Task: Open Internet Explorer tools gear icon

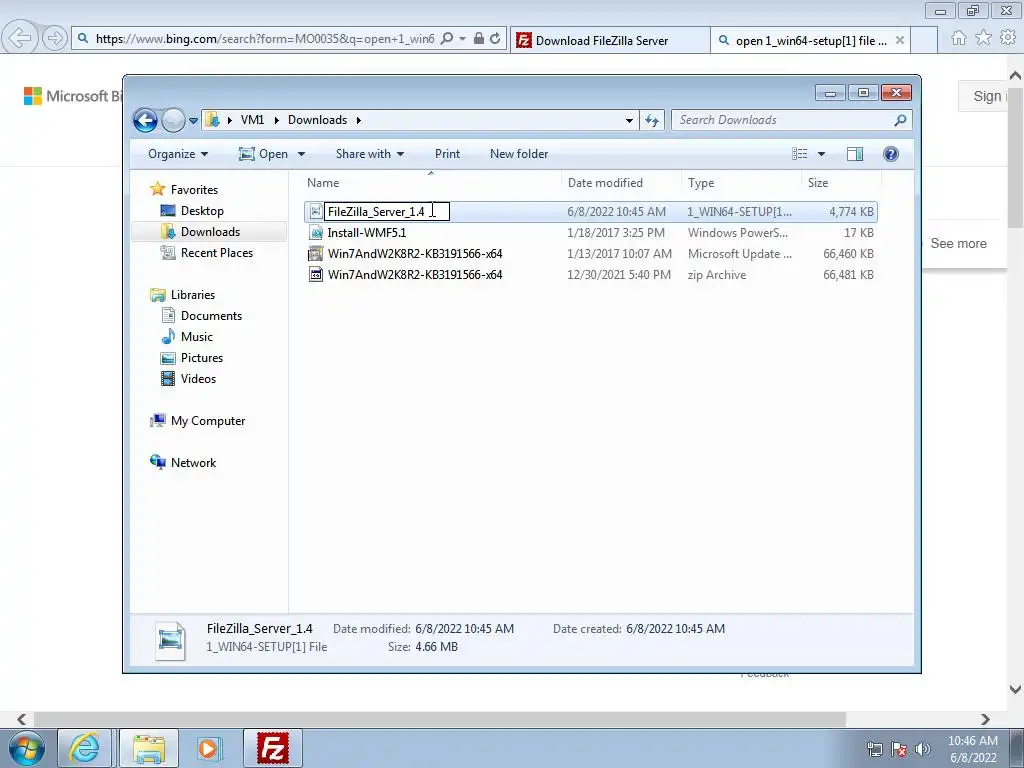Action: pyautogui.click(x=1008, y=38)
